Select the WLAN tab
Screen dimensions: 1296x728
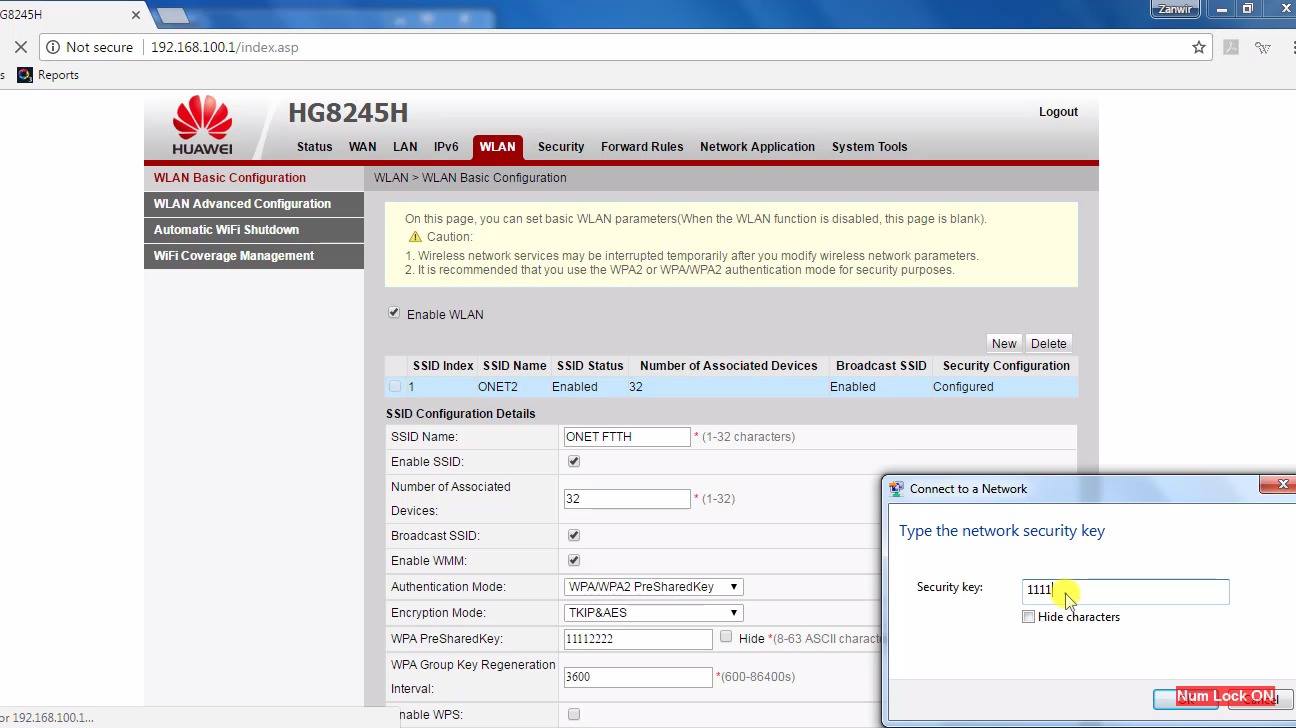coord(497,147)
